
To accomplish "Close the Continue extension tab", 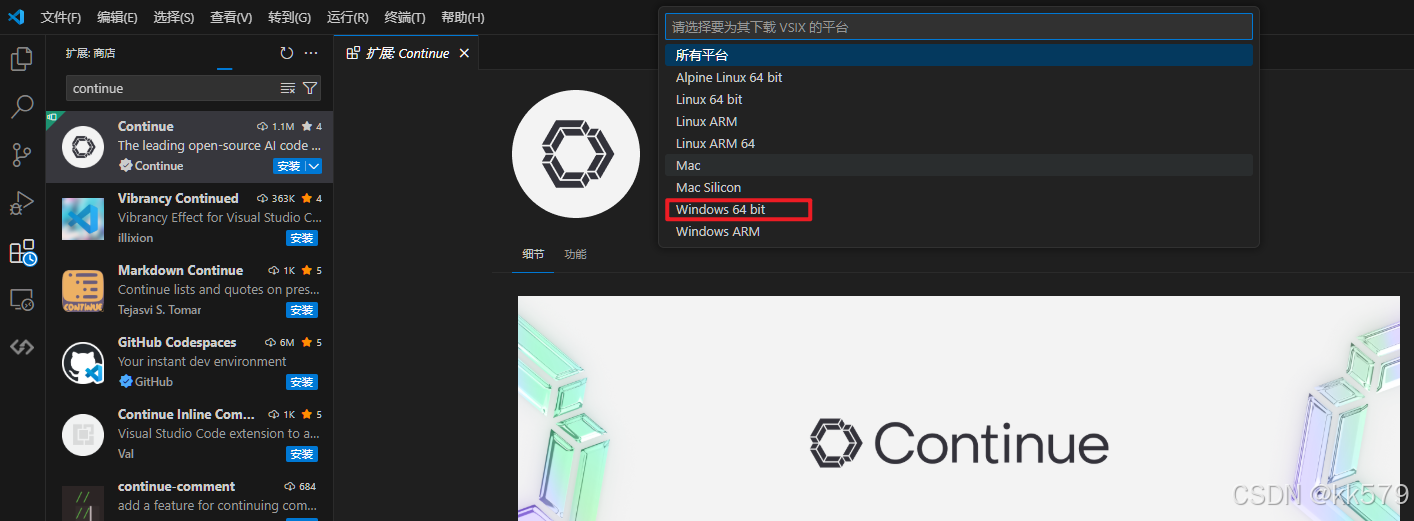I will point(464,53).
